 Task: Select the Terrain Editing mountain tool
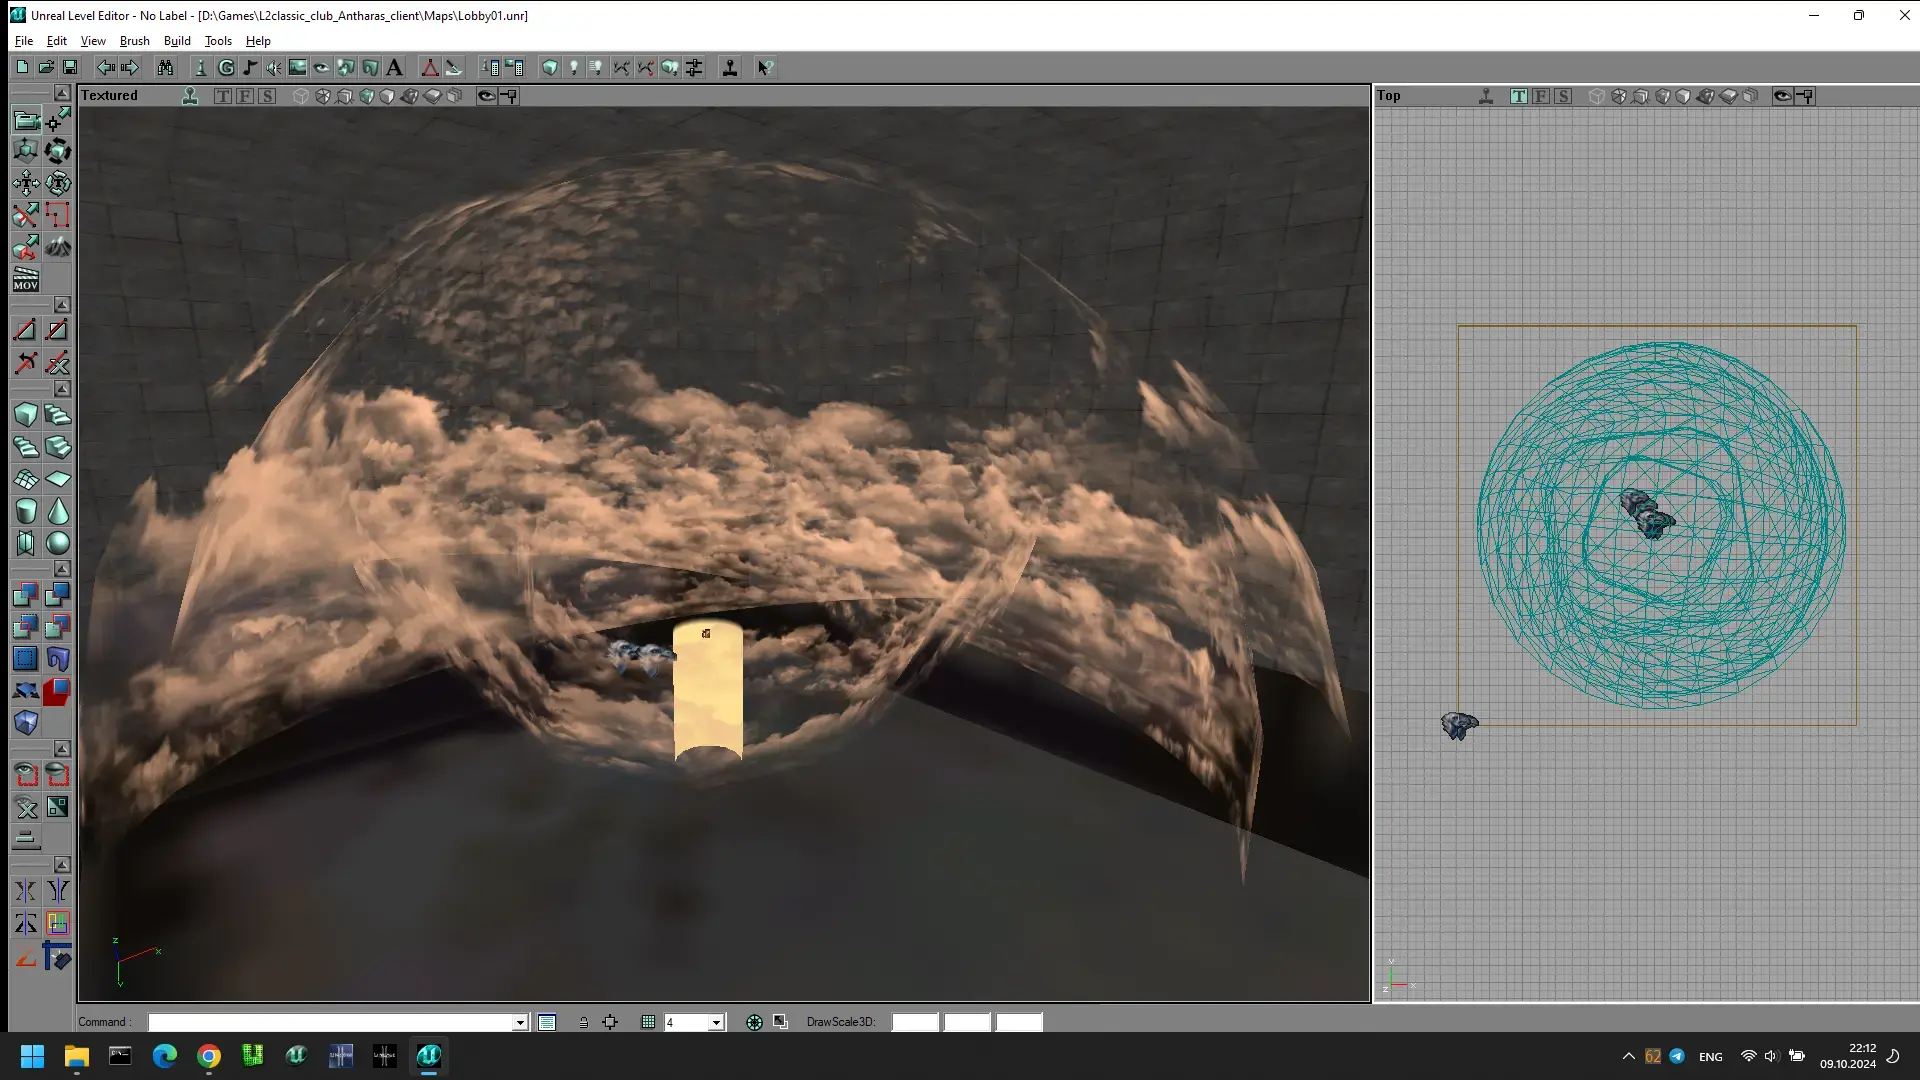pyautogui.click(x=58, y=247)
